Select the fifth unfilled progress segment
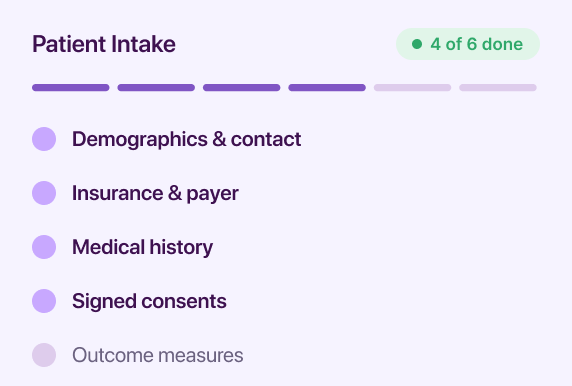The width and height of the screenshot is (572, 386). click(x=412, y=88)
